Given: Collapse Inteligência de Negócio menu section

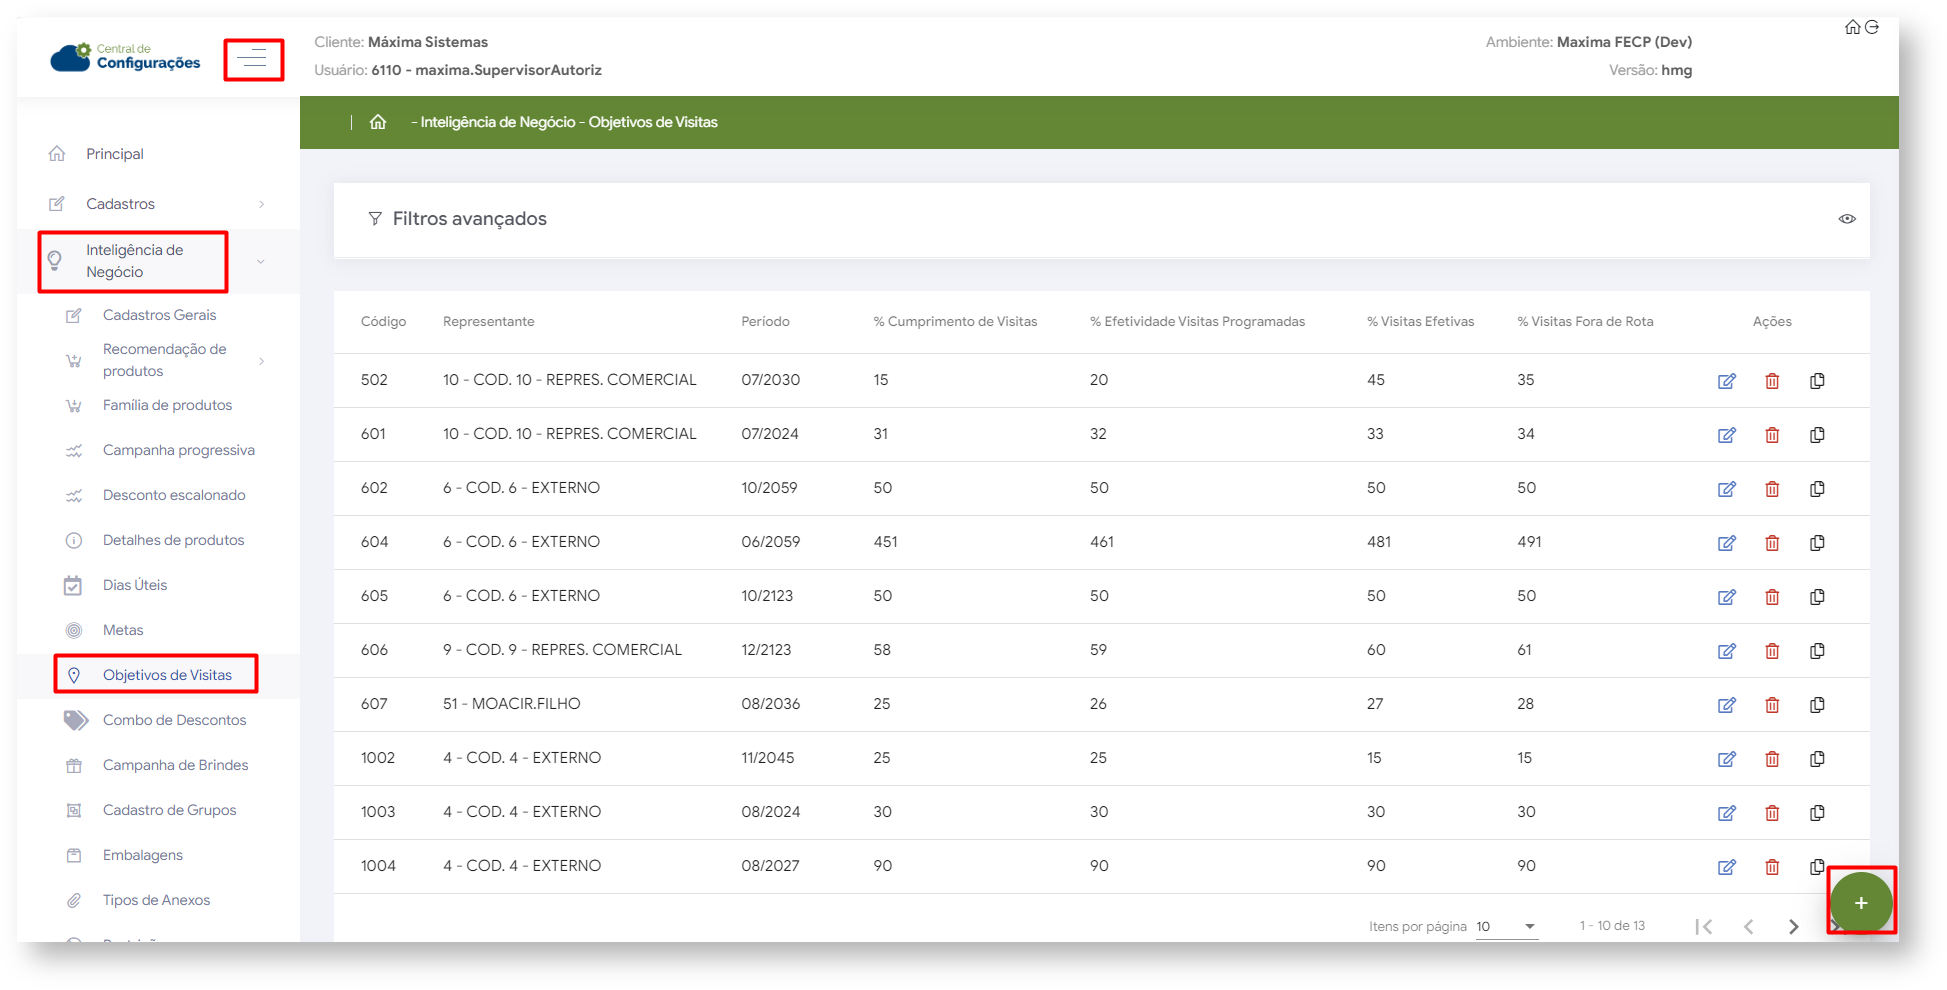Looking at the screenshot, I should (x=260, y=262).
